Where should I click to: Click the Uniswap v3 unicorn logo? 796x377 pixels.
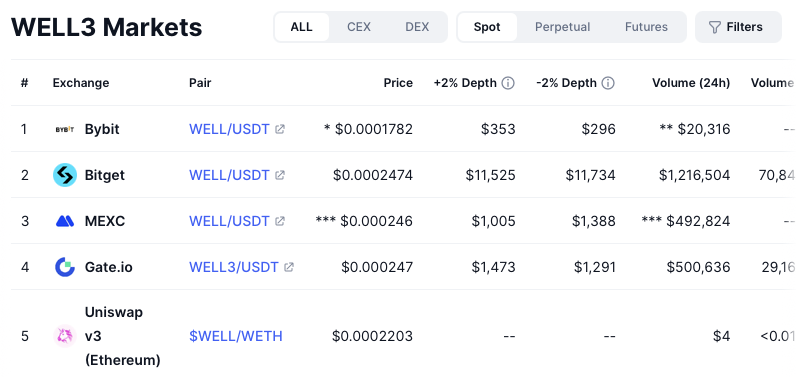coord(64,336)
